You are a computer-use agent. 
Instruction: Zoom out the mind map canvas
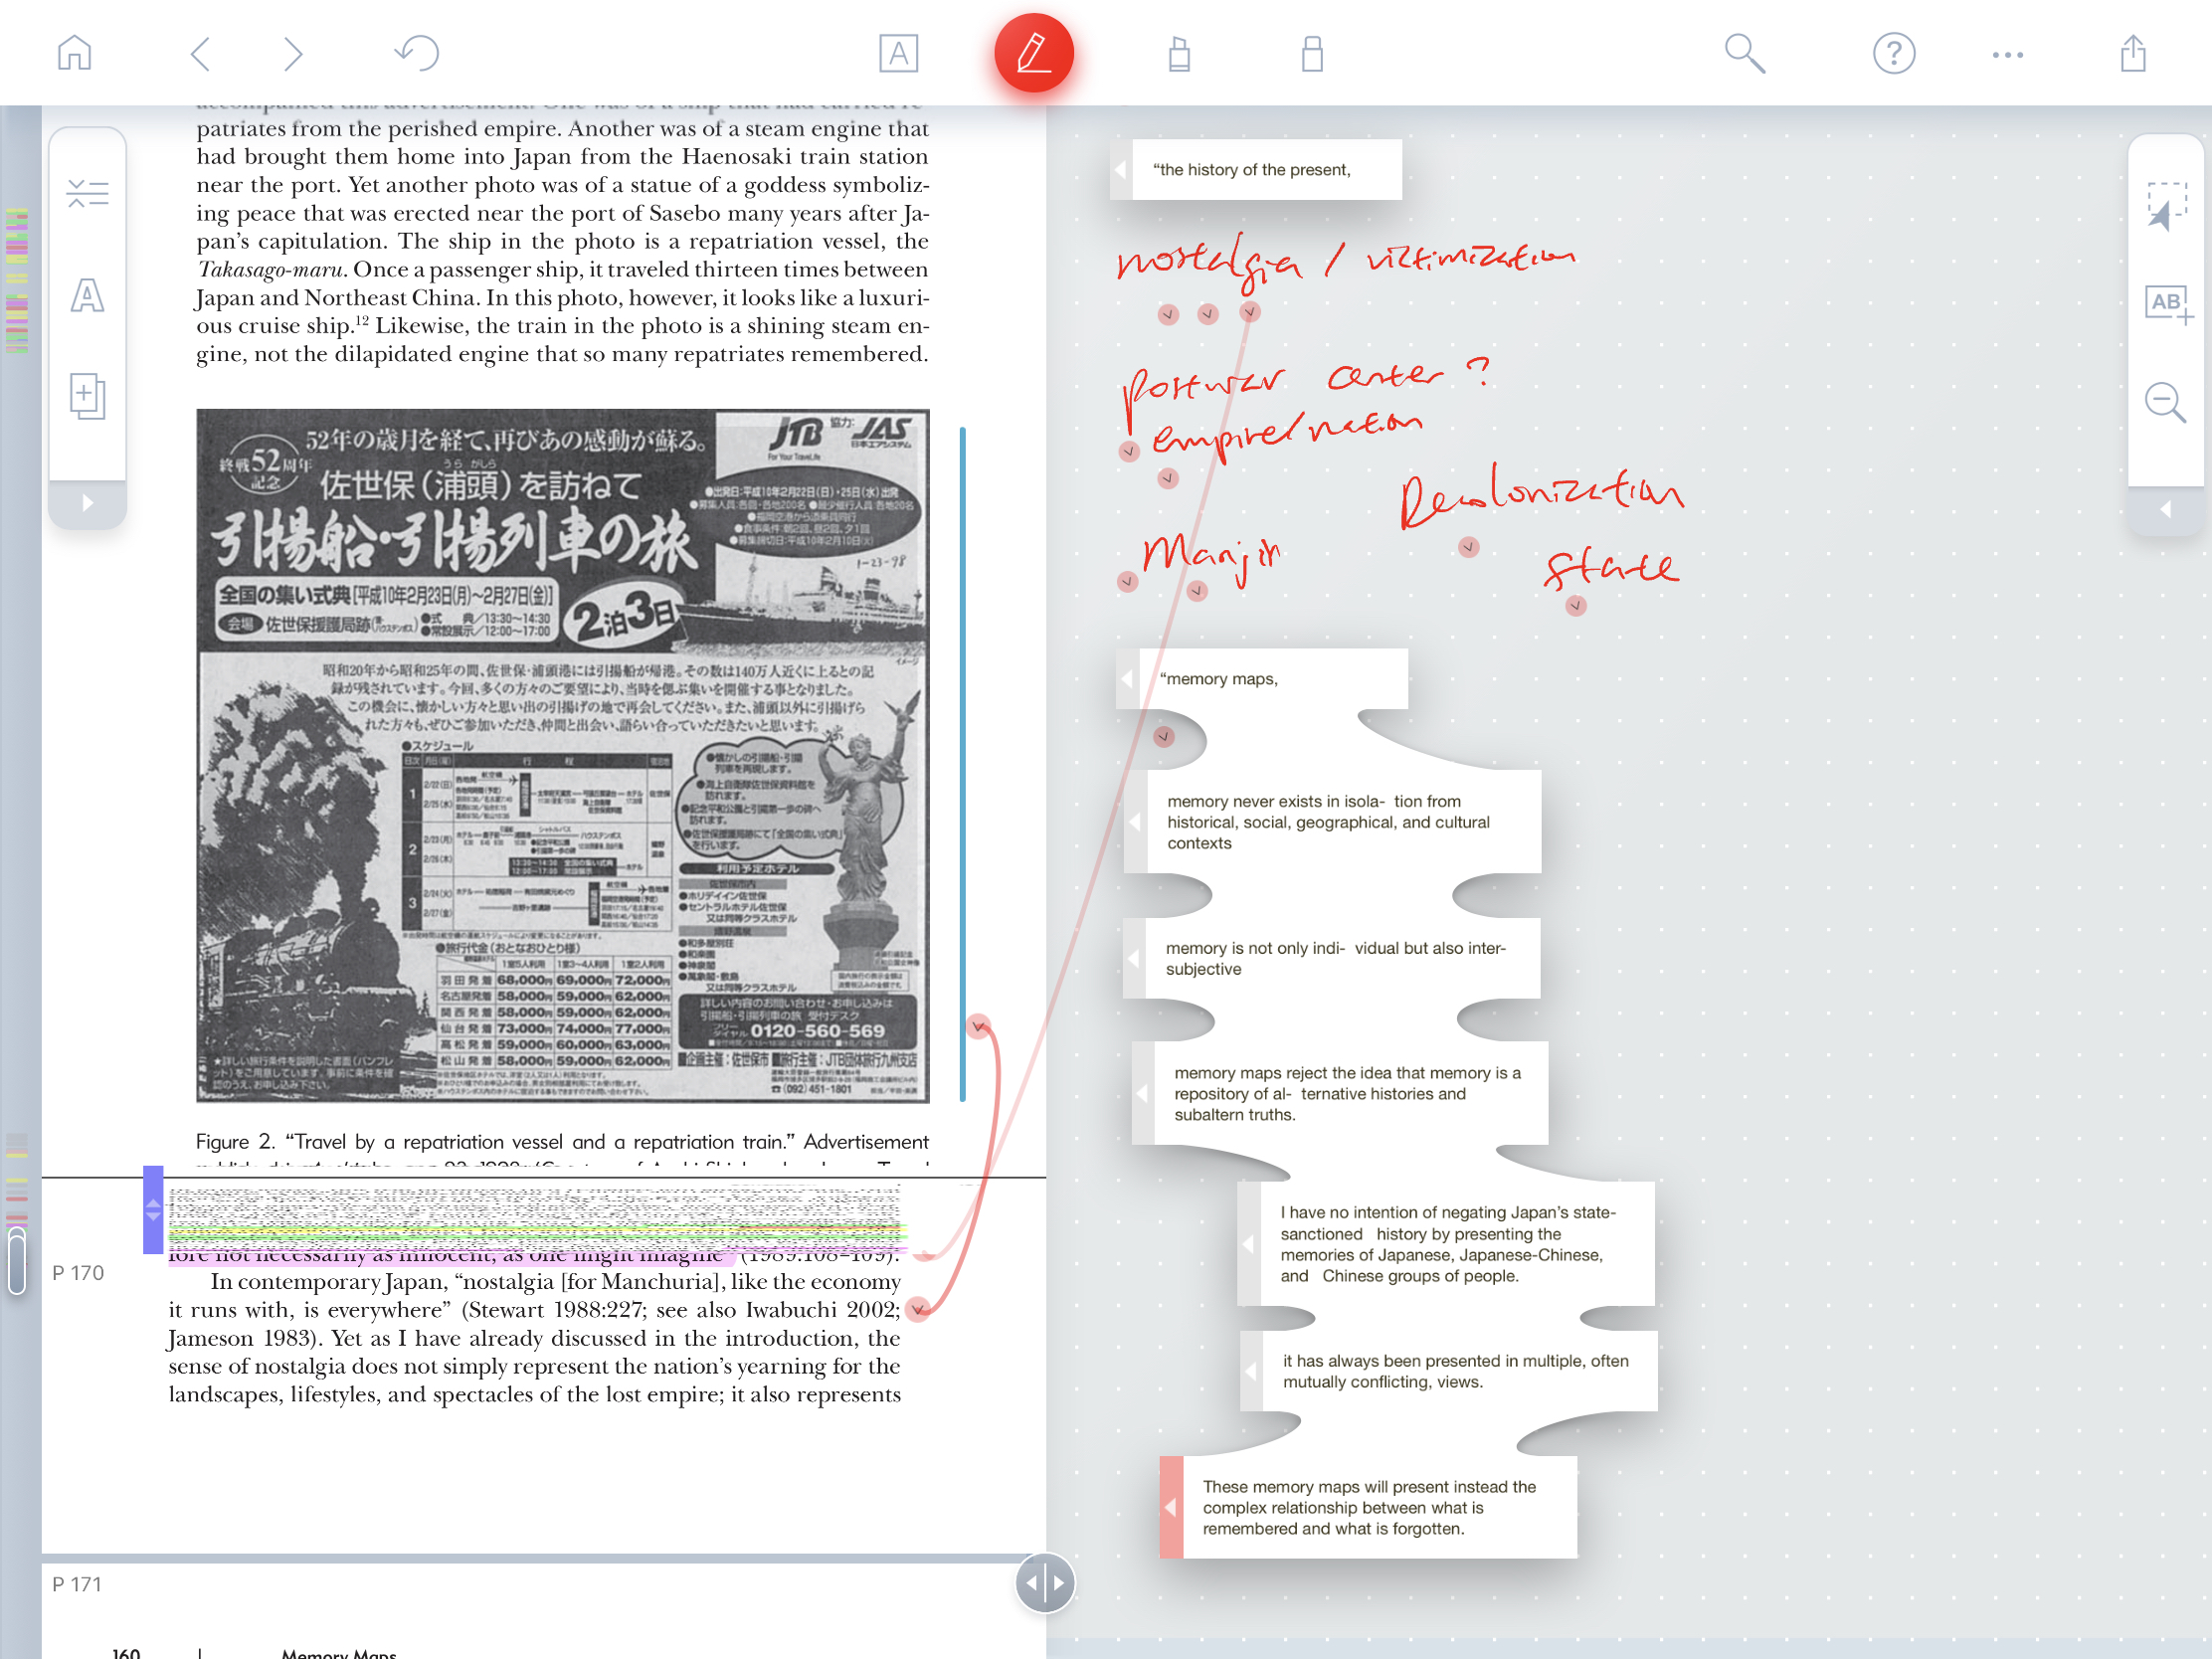(2165, 402)
